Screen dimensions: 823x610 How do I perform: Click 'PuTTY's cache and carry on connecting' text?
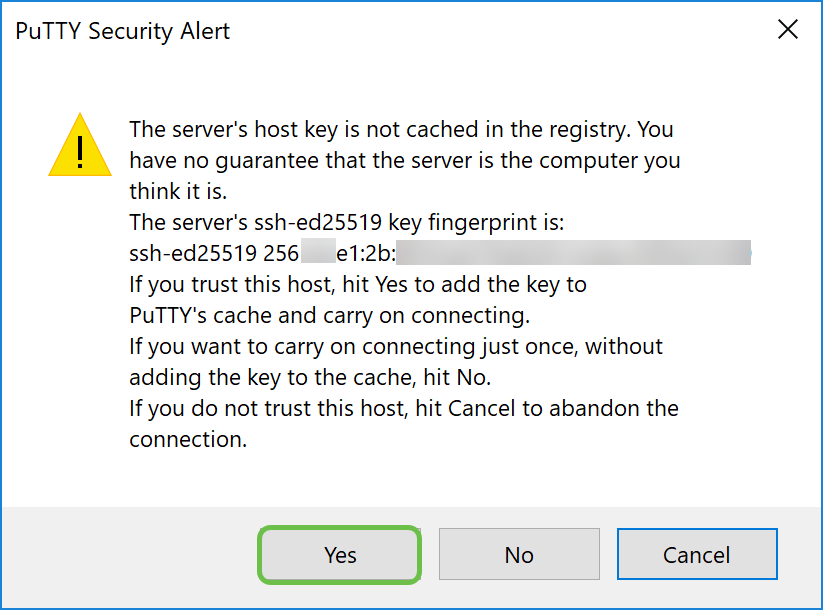[x=329, y=315]
